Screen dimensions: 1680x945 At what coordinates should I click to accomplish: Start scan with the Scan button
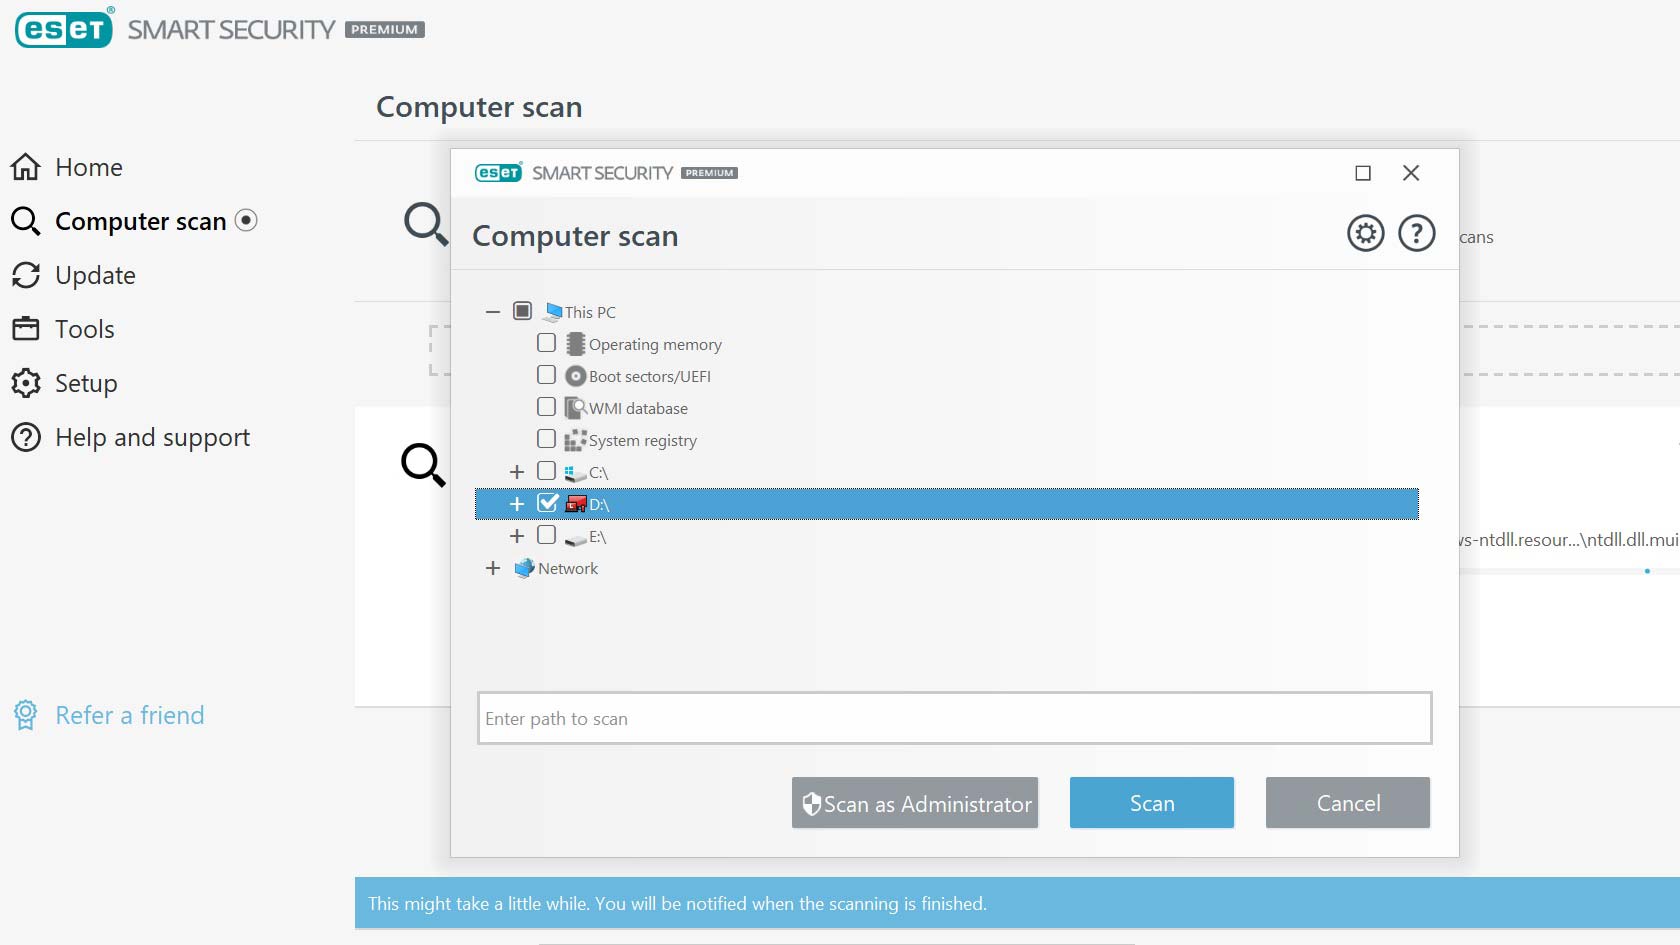[x=1152, y=803]
